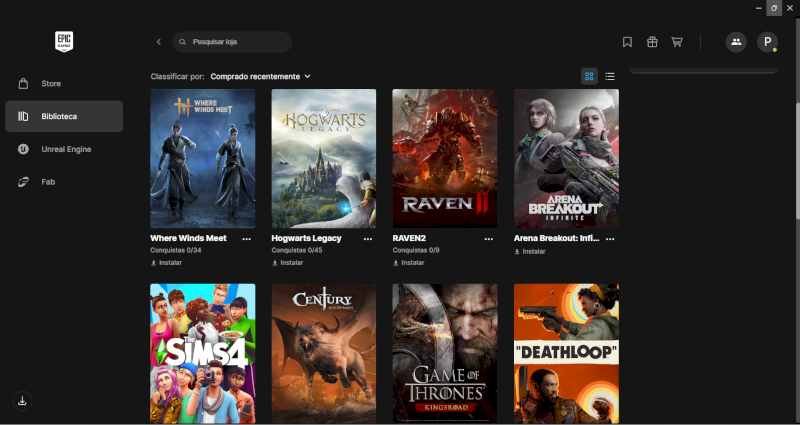The width and height of the screenshot is (800, 425).
Task: Open Century Age of Ashes cover
Action: point(324,354)
